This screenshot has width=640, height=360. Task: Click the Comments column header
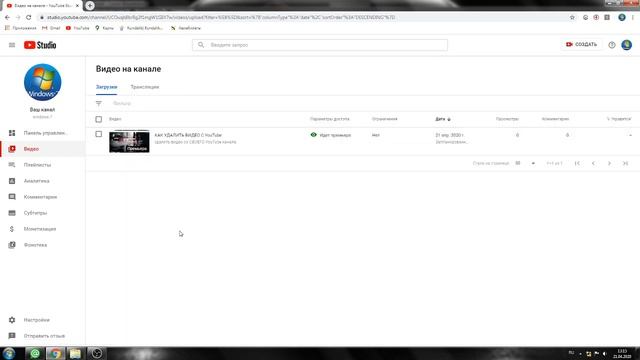click(555, 119)
